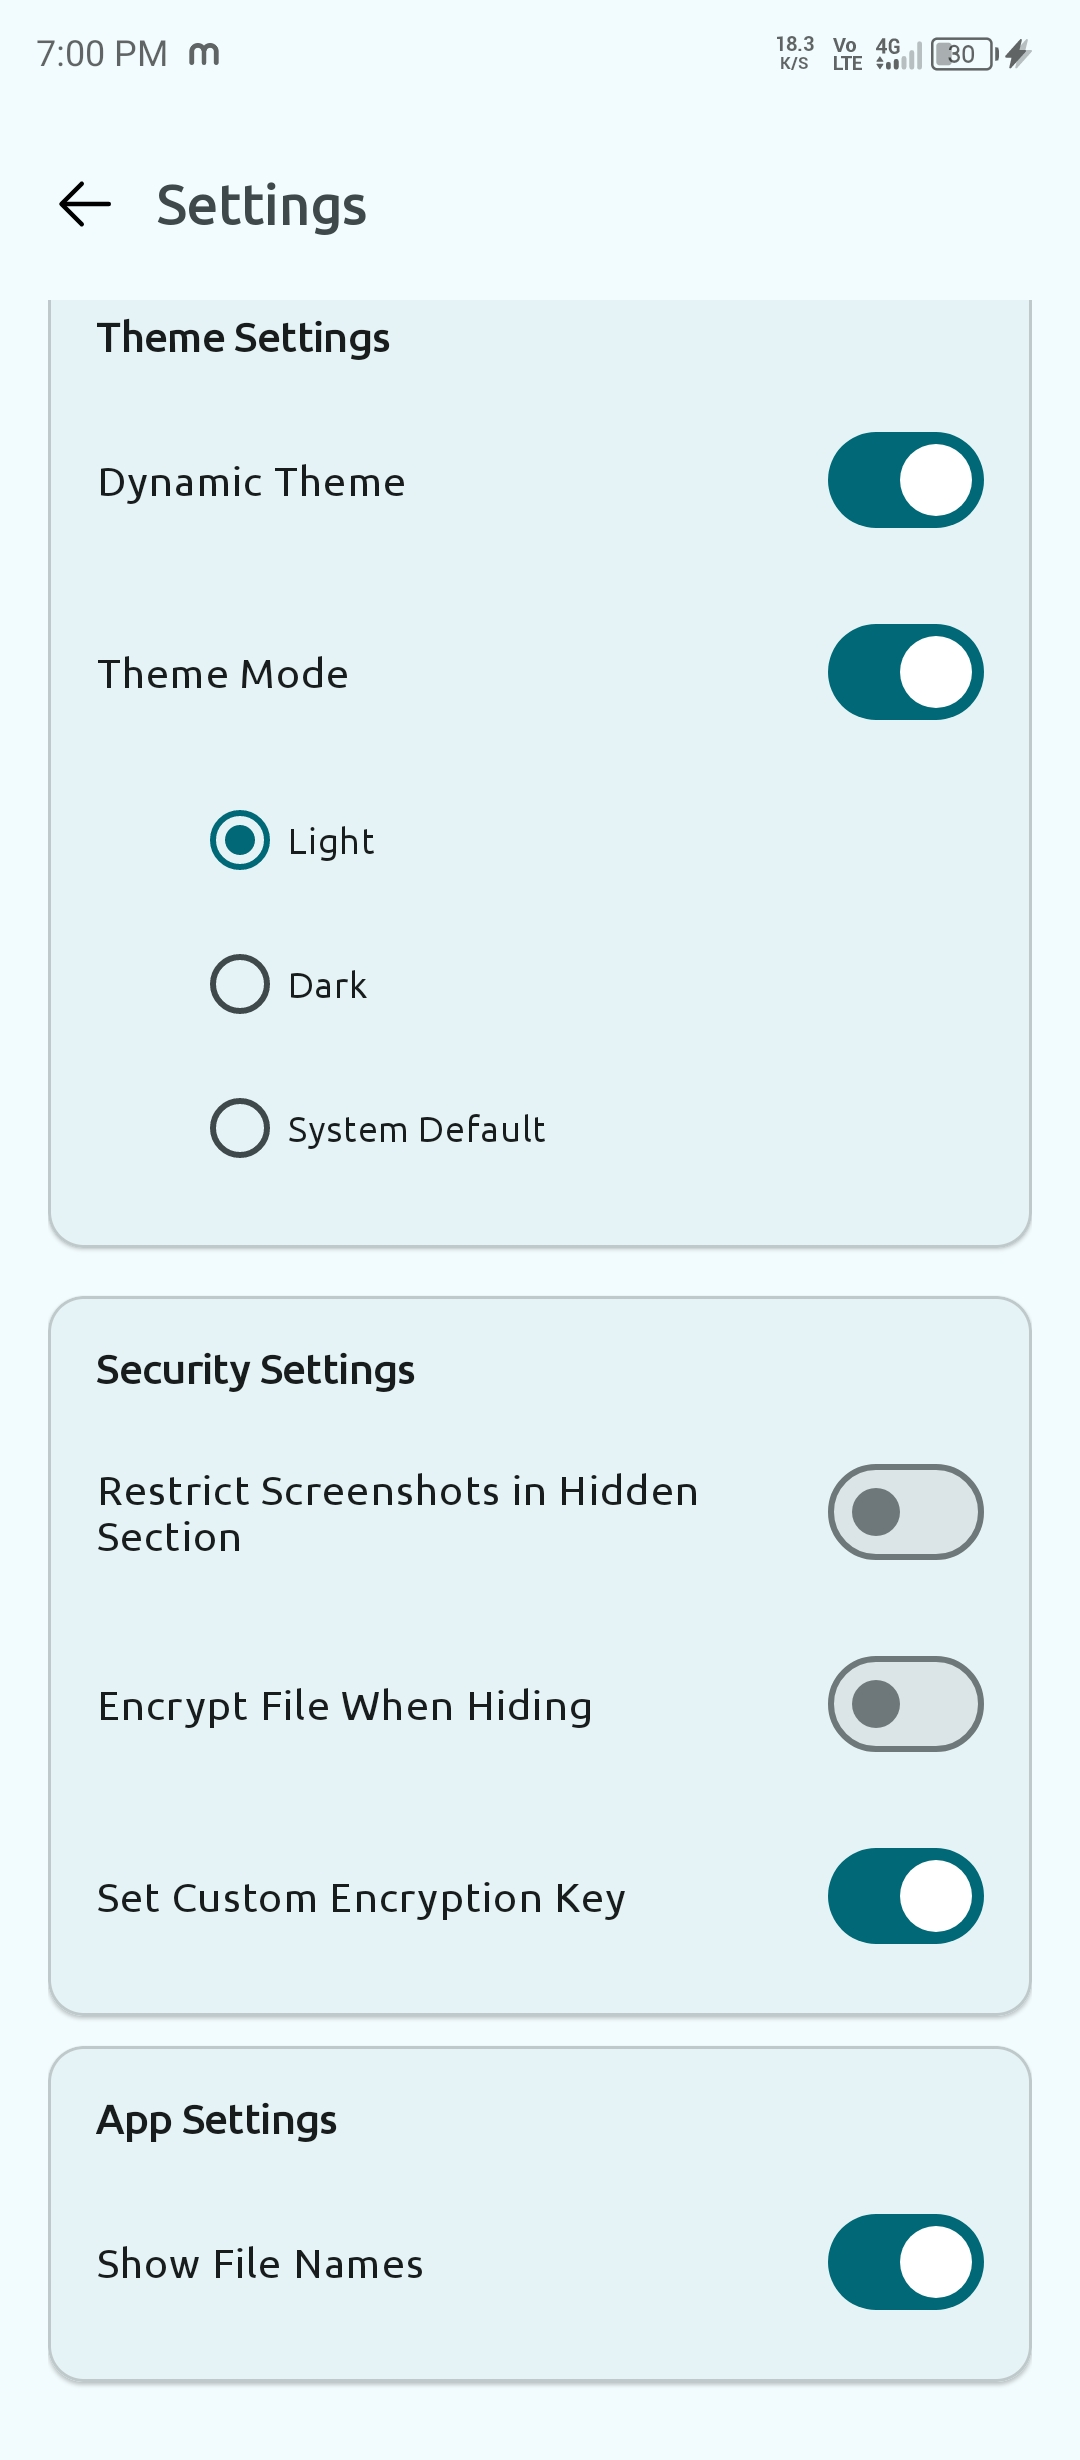Select the Light theme option
1080x2460 pixels.
239,841
